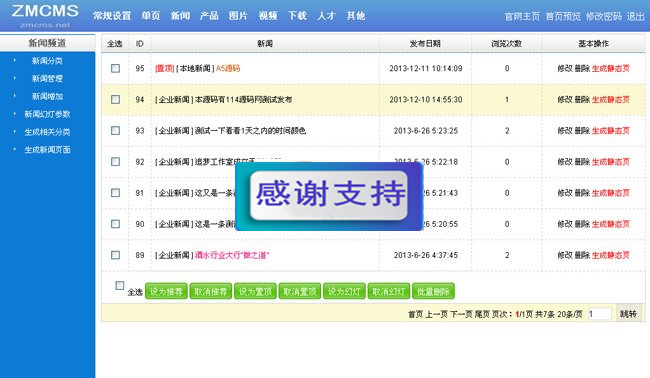Delete news ID 94 via 删除
This screenshot has width=650, height=378.
pyautogui.click(x=582, y=99)
